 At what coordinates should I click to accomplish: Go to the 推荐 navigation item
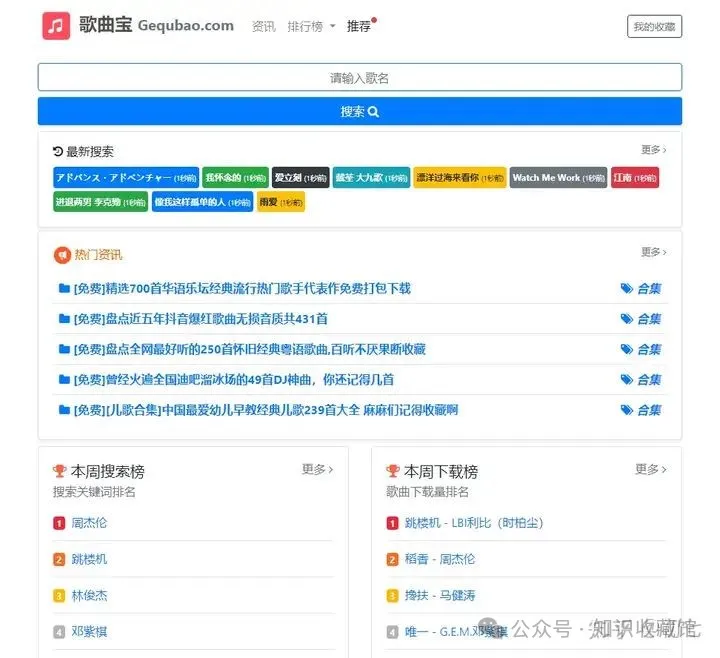[359, 27]
